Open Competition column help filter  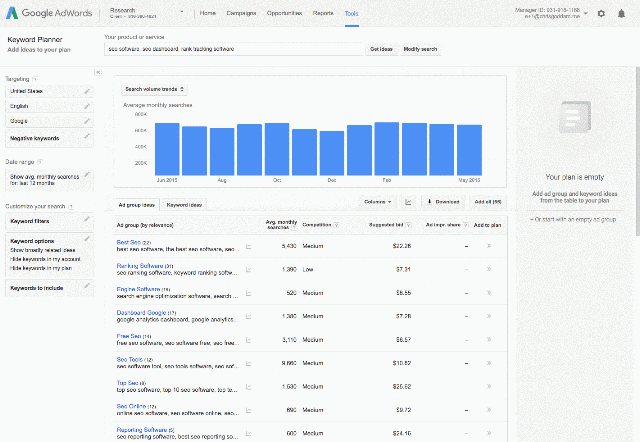[x=336, y=225]
